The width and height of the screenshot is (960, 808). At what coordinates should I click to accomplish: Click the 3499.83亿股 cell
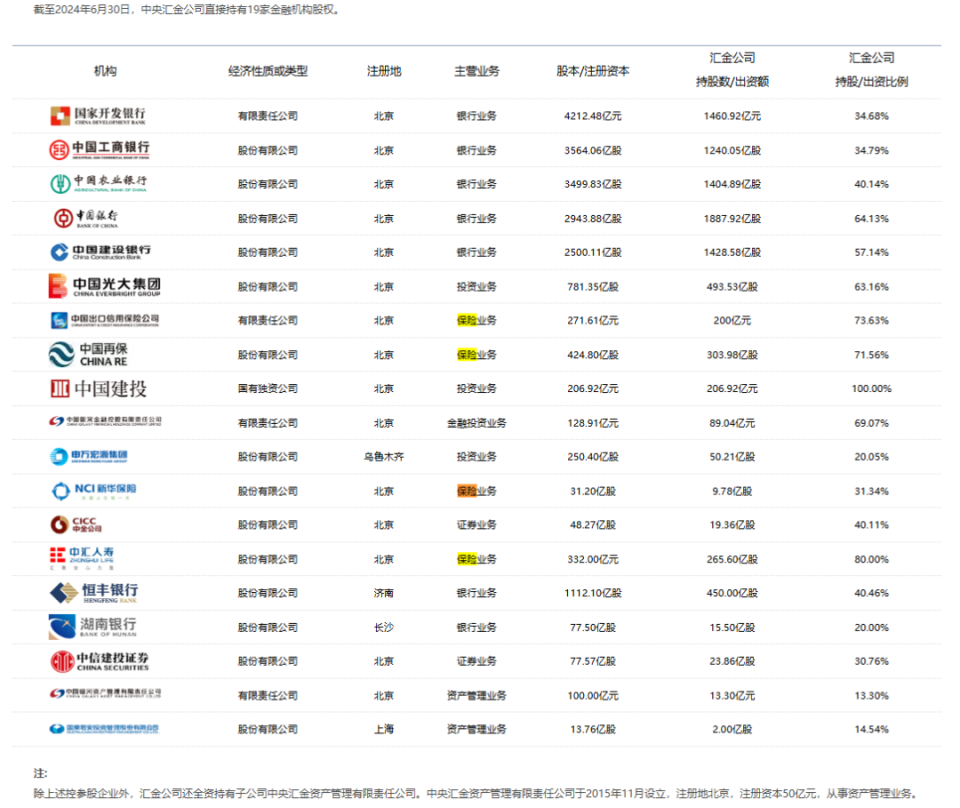click(593, 184)
